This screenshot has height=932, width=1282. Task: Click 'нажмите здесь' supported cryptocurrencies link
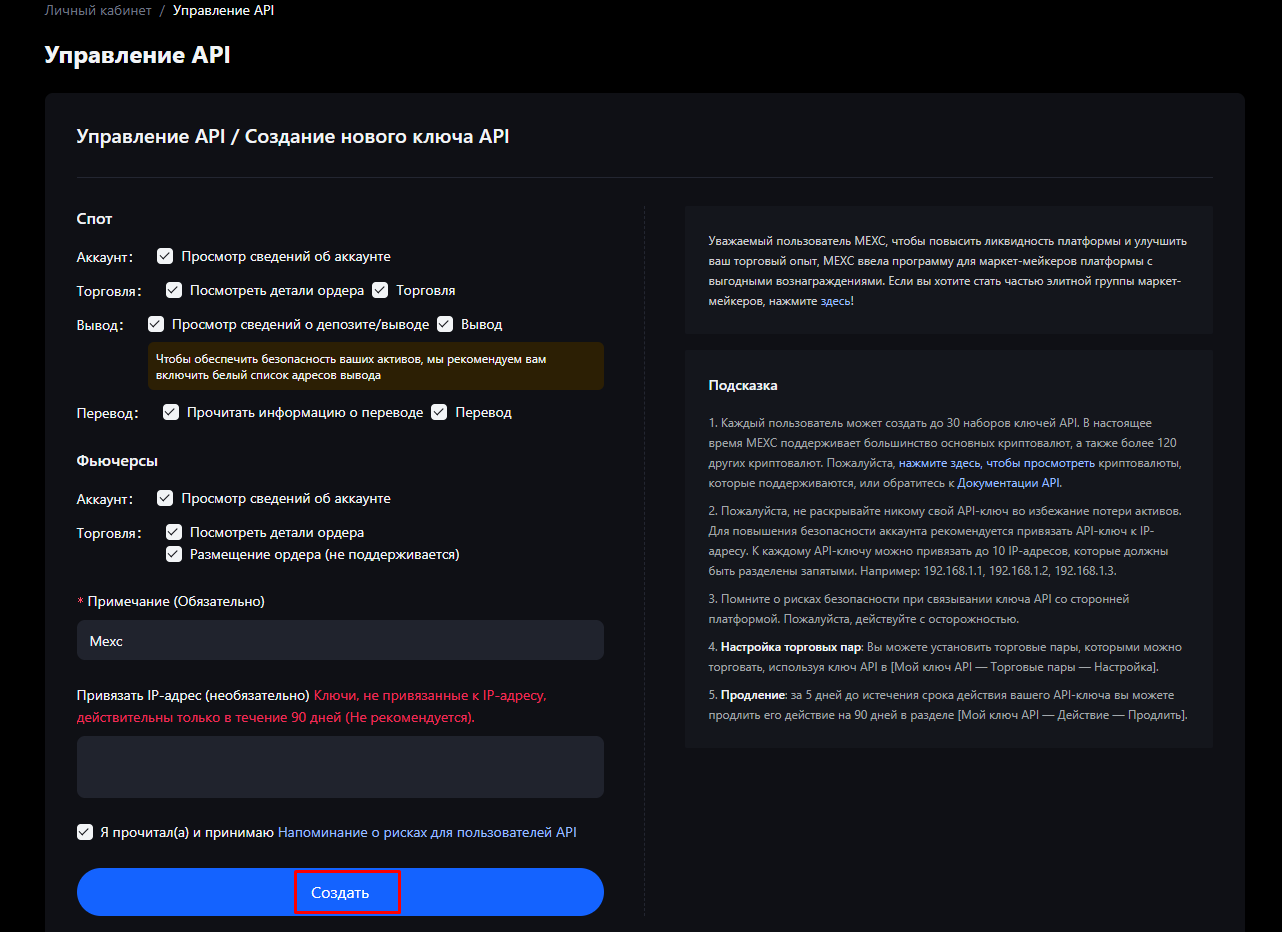[940, 463]
